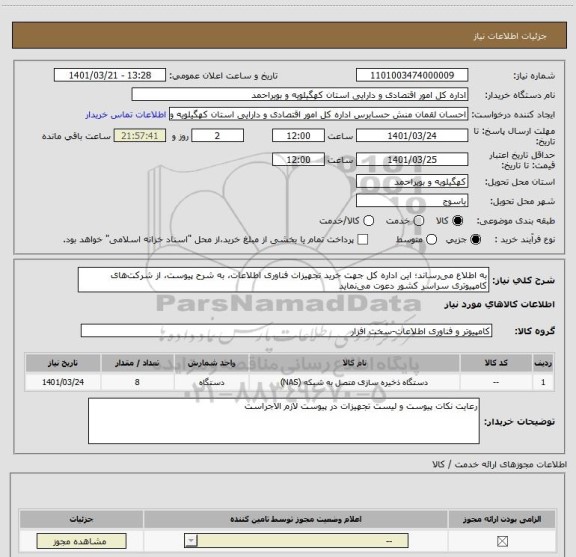Image resolution: width=576 pixels, height=557 pixels.
Task: Click the NAS storage device item name cell
Action: tap(354, 382)
